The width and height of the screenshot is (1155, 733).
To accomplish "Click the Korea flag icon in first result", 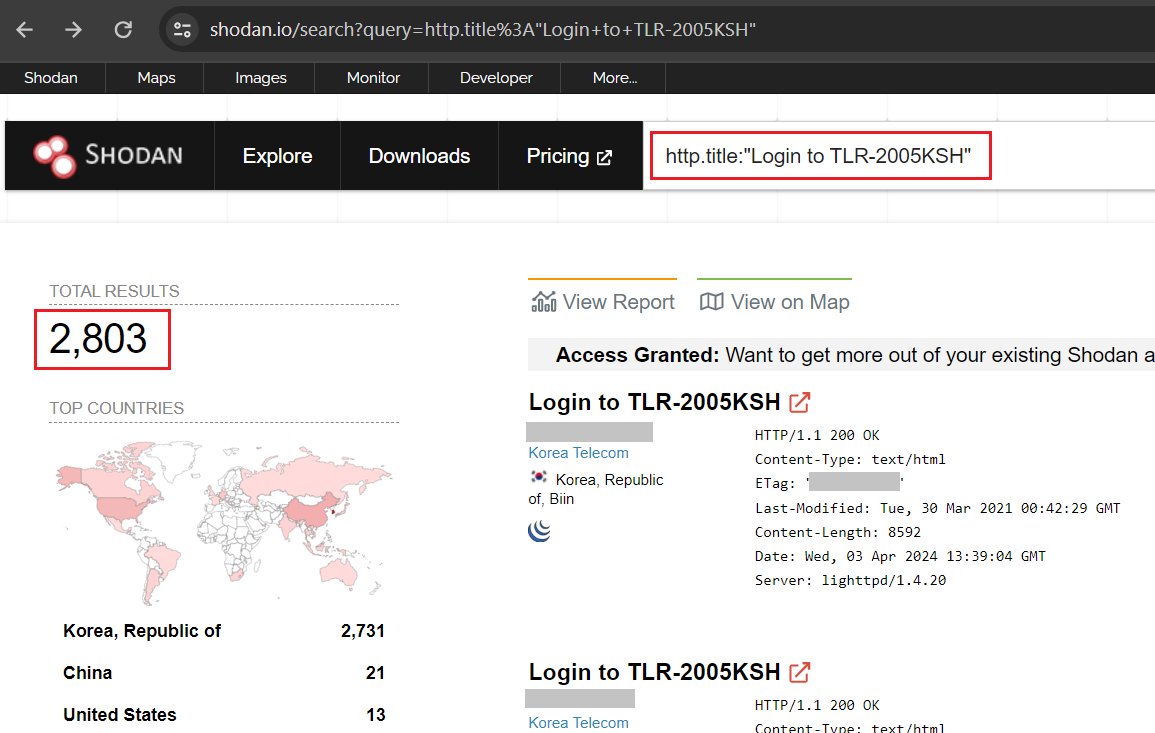I will point(538,477).
